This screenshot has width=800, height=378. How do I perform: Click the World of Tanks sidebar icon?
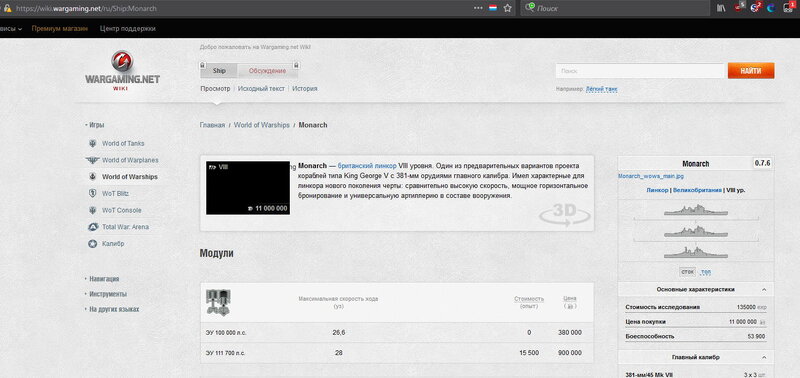[x=93, y=143]
